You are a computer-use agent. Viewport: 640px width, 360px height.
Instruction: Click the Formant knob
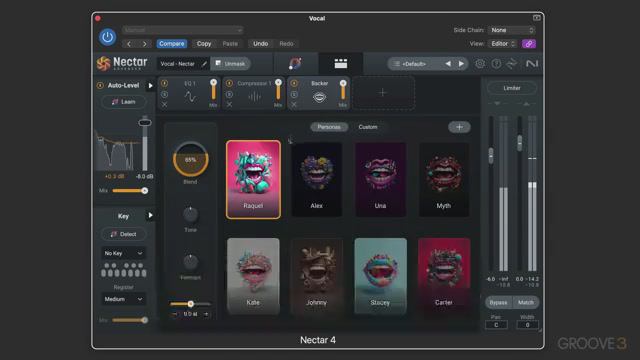coord(190,262)
